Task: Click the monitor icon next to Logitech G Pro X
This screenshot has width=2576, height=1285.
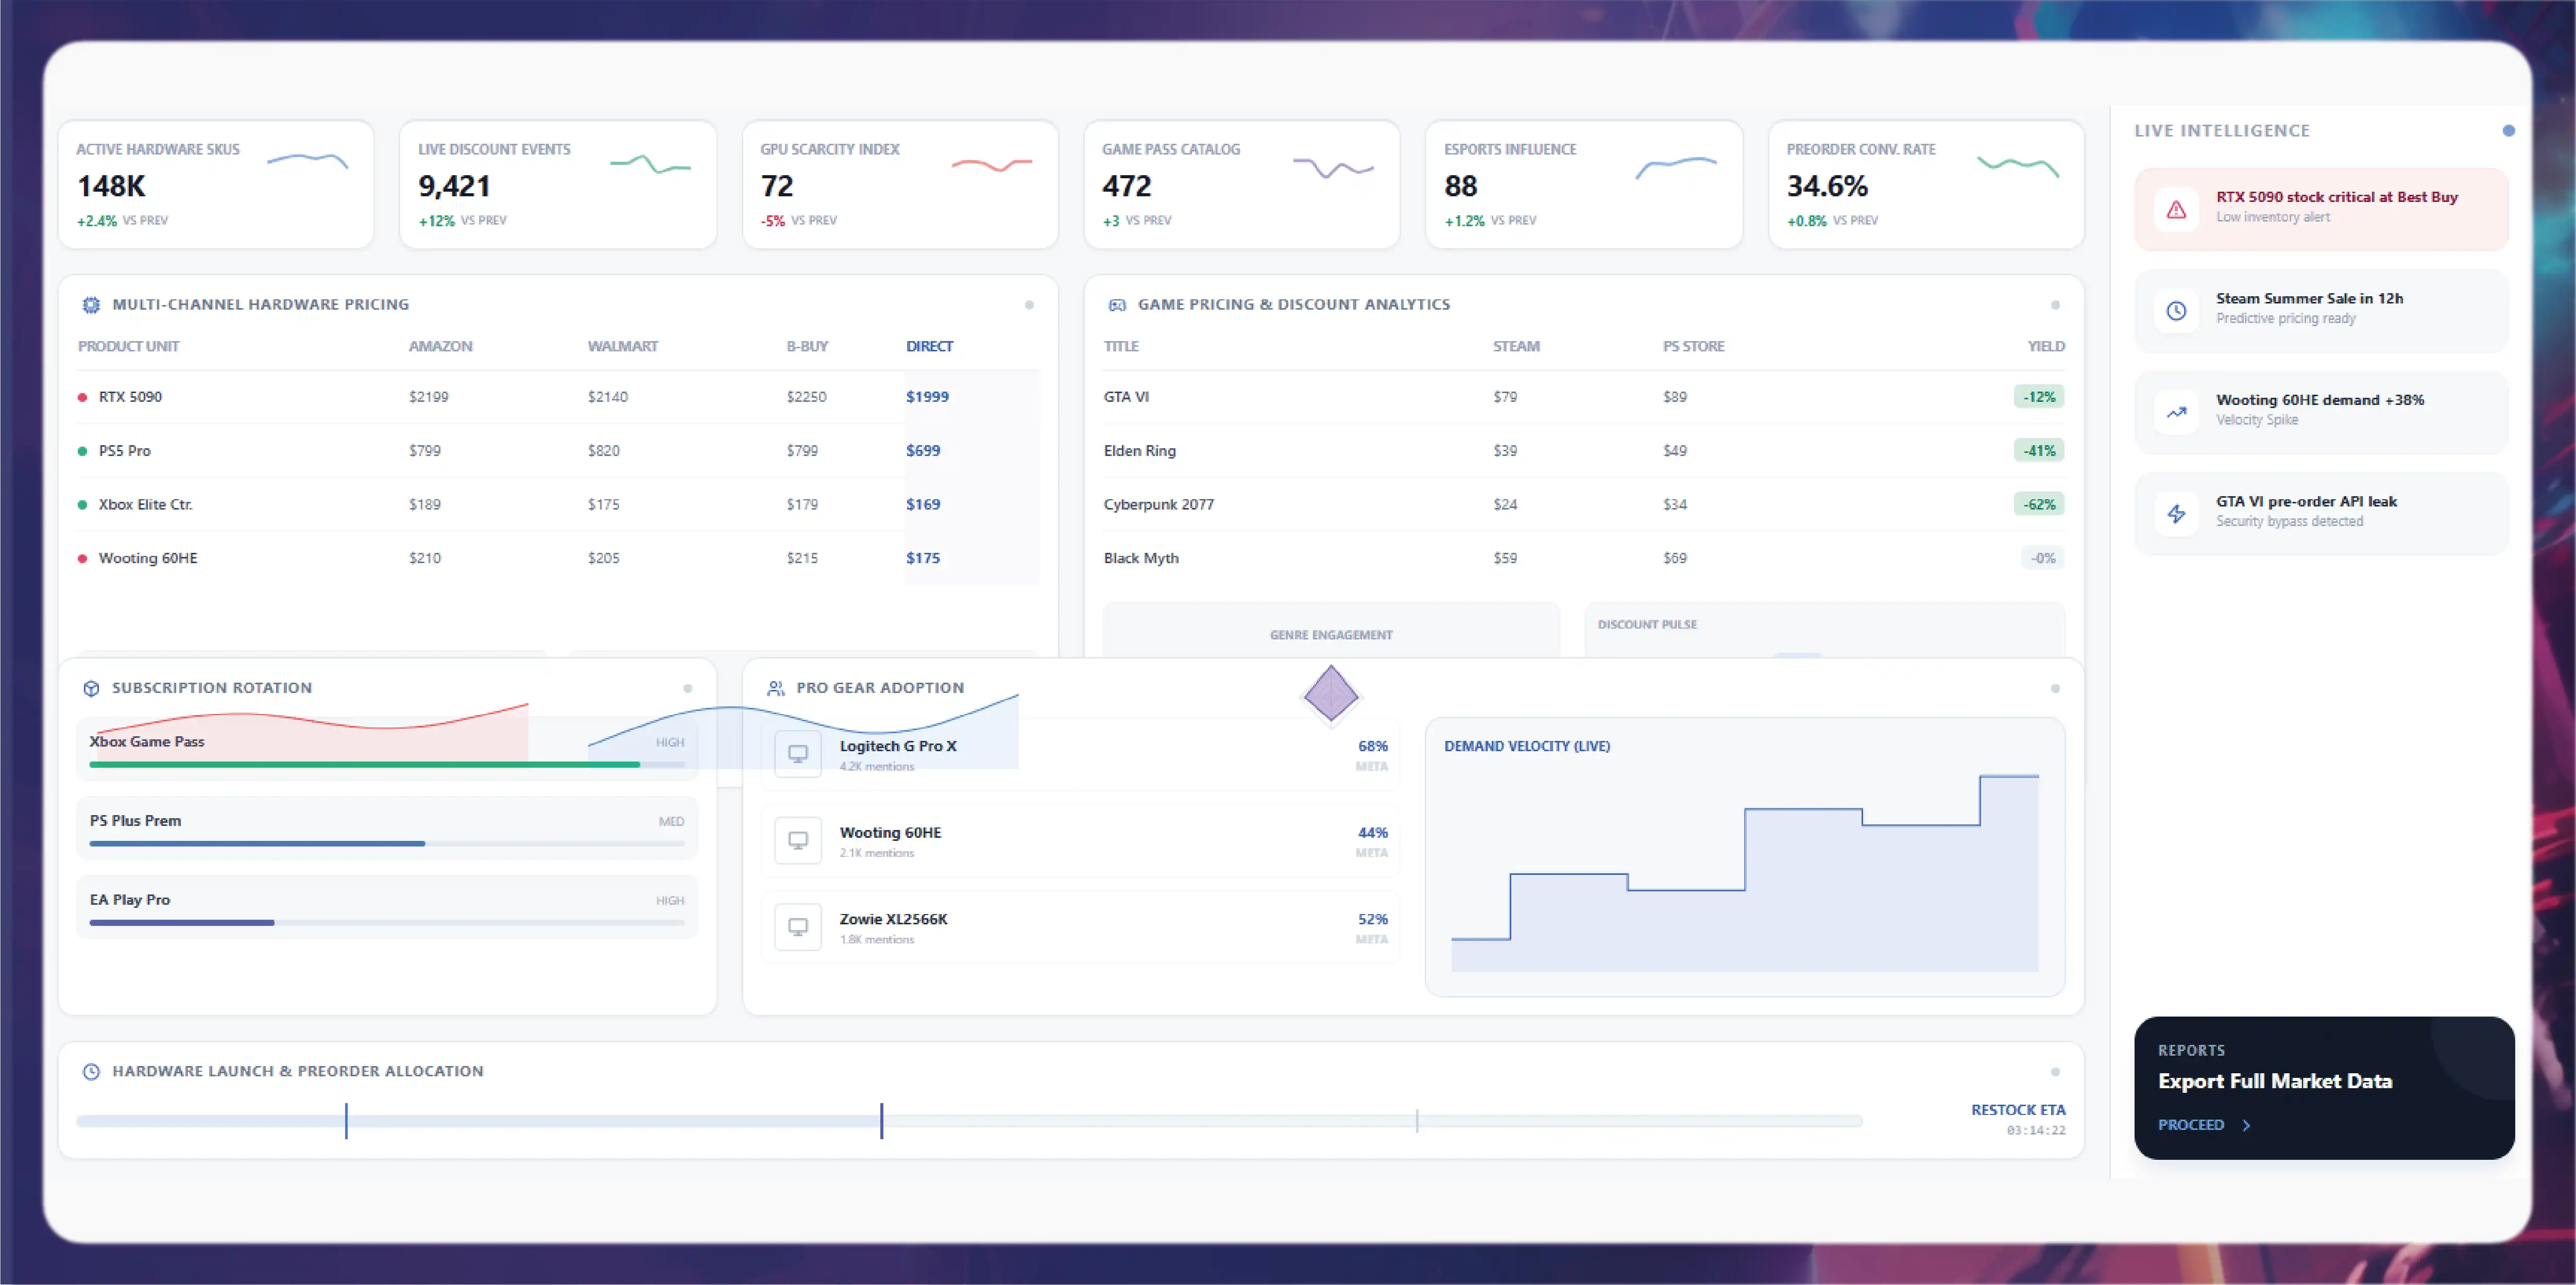Action: point(798,754)
